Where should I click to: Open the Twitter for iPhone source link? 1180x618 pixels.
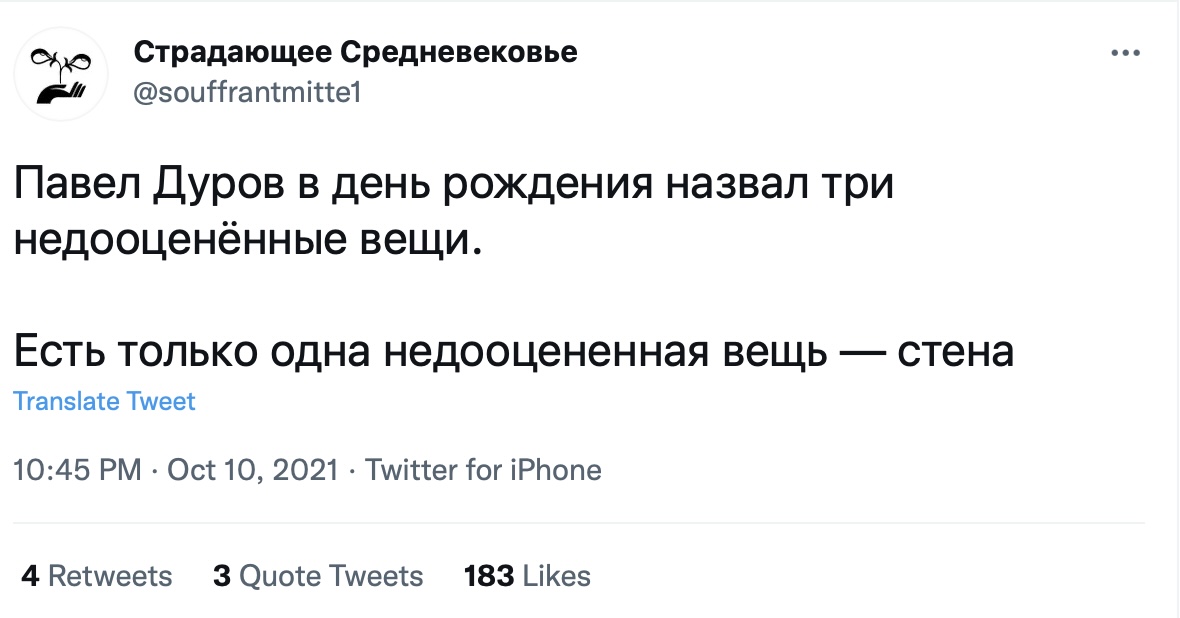click(x=483, y=470)
